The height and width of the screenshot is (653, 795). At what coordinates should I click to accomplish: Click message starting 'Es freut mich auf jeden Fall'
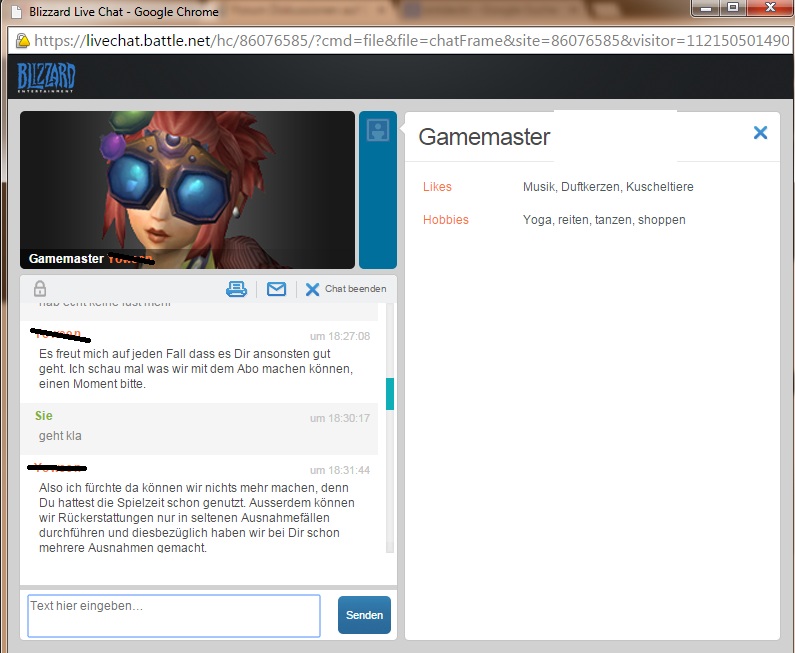[196, 369]
